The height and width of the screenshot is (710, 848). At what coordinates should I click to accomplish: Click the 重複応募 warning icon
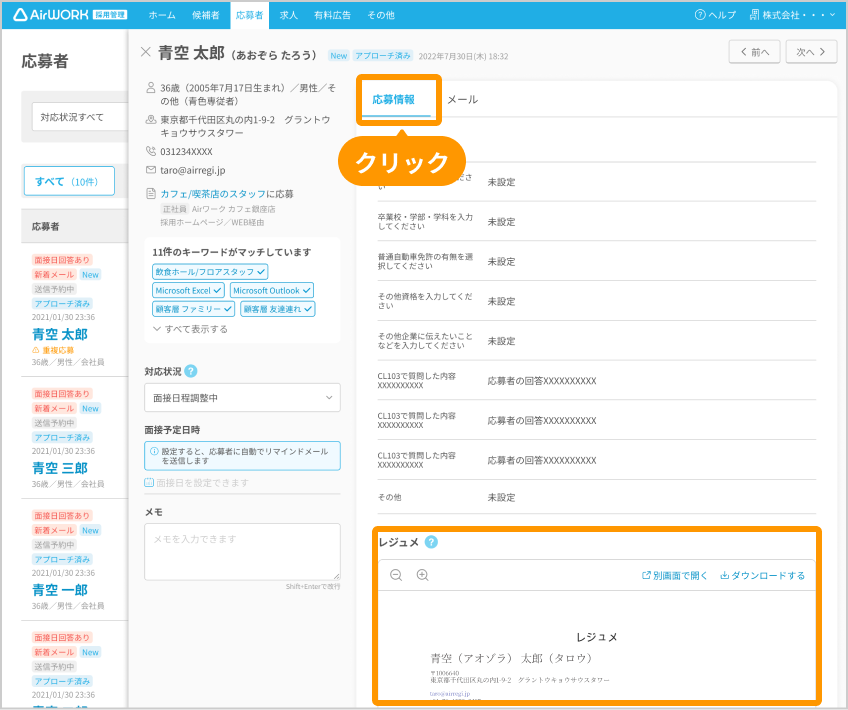point(36,350)
